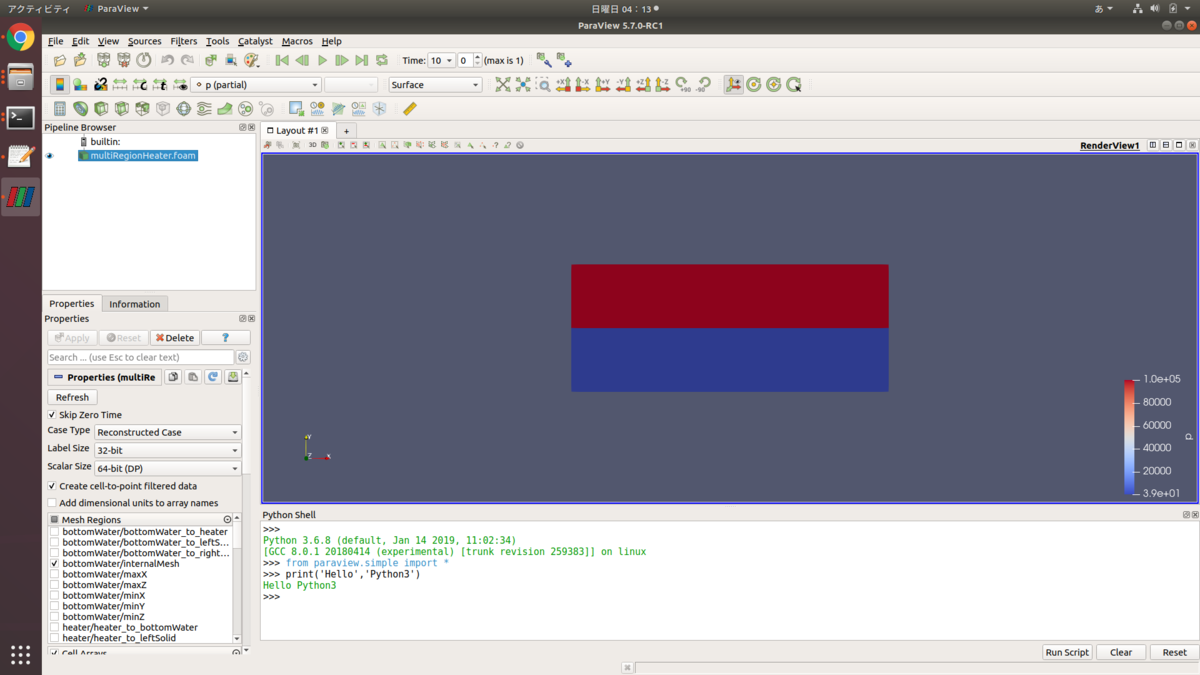Click the Ruler measurement icon
The image size is (1200, 675).
point(410,109)
